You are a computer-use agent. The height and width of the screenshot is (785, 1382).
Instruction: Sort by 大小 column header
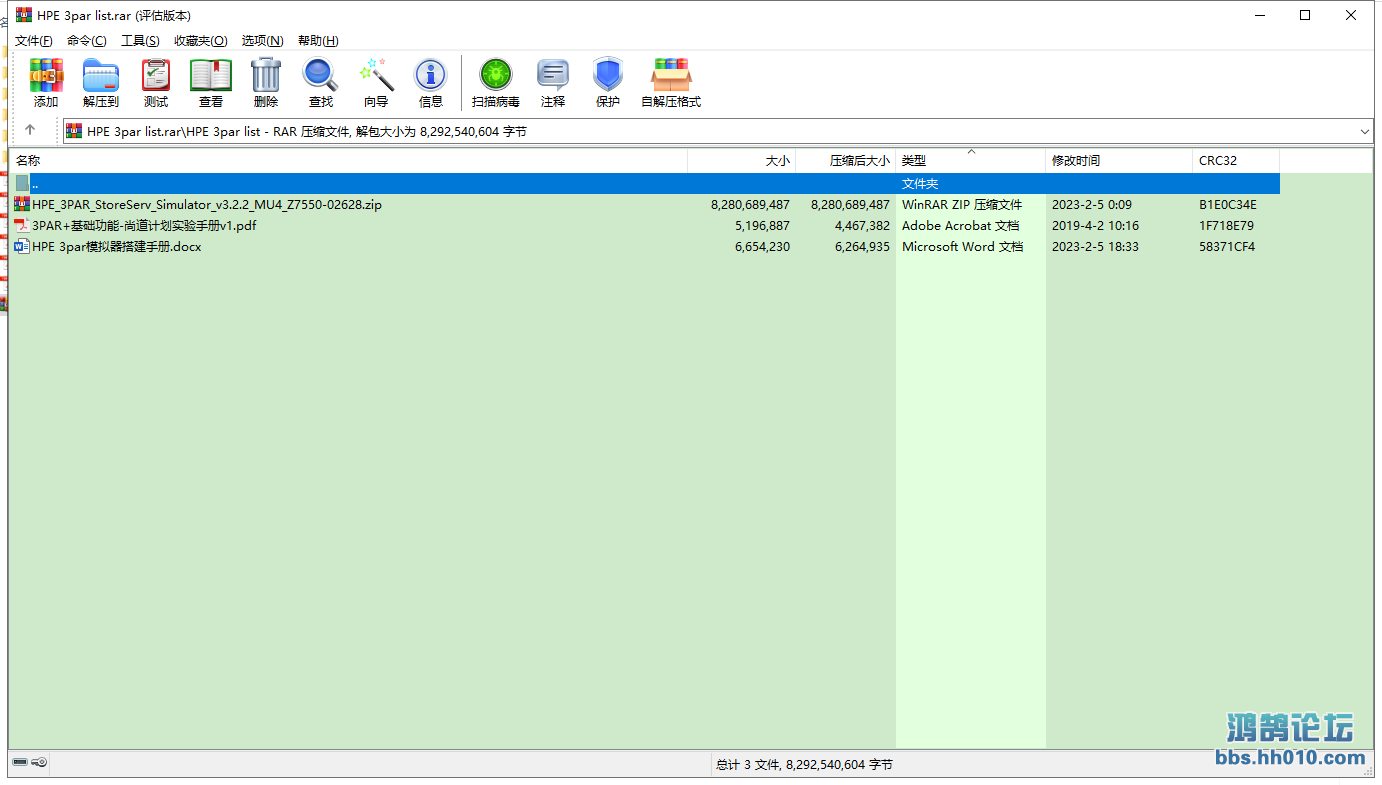pos(742,160)
